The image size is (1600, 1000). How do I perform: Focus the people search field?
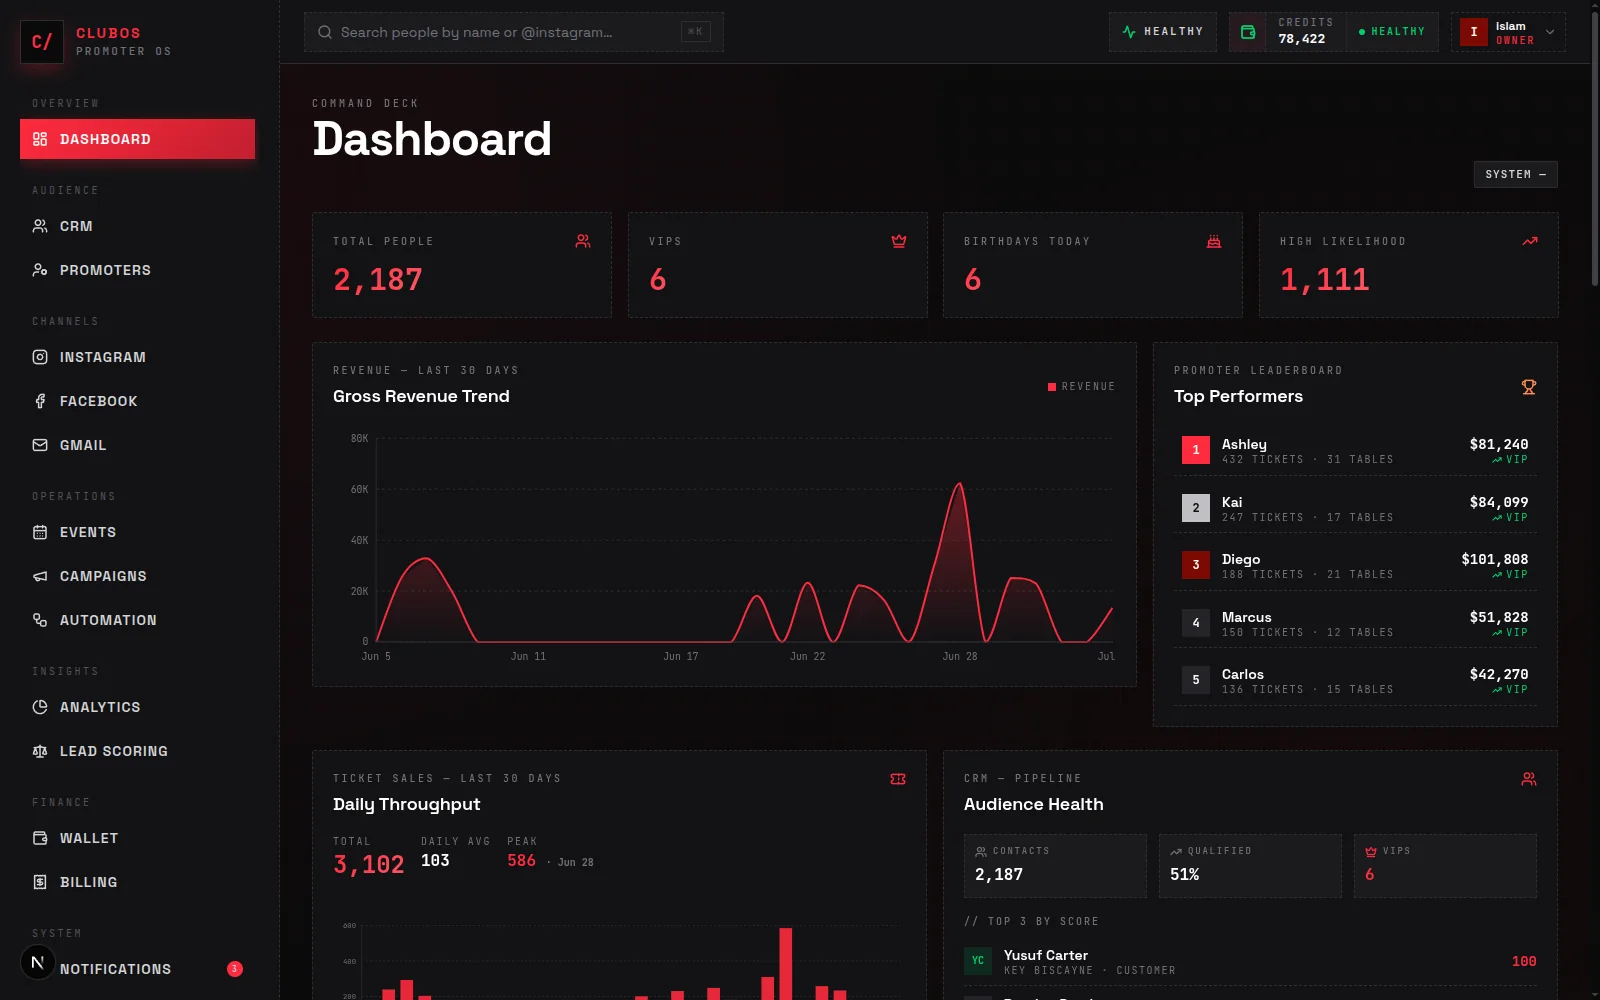pos(514,32)
